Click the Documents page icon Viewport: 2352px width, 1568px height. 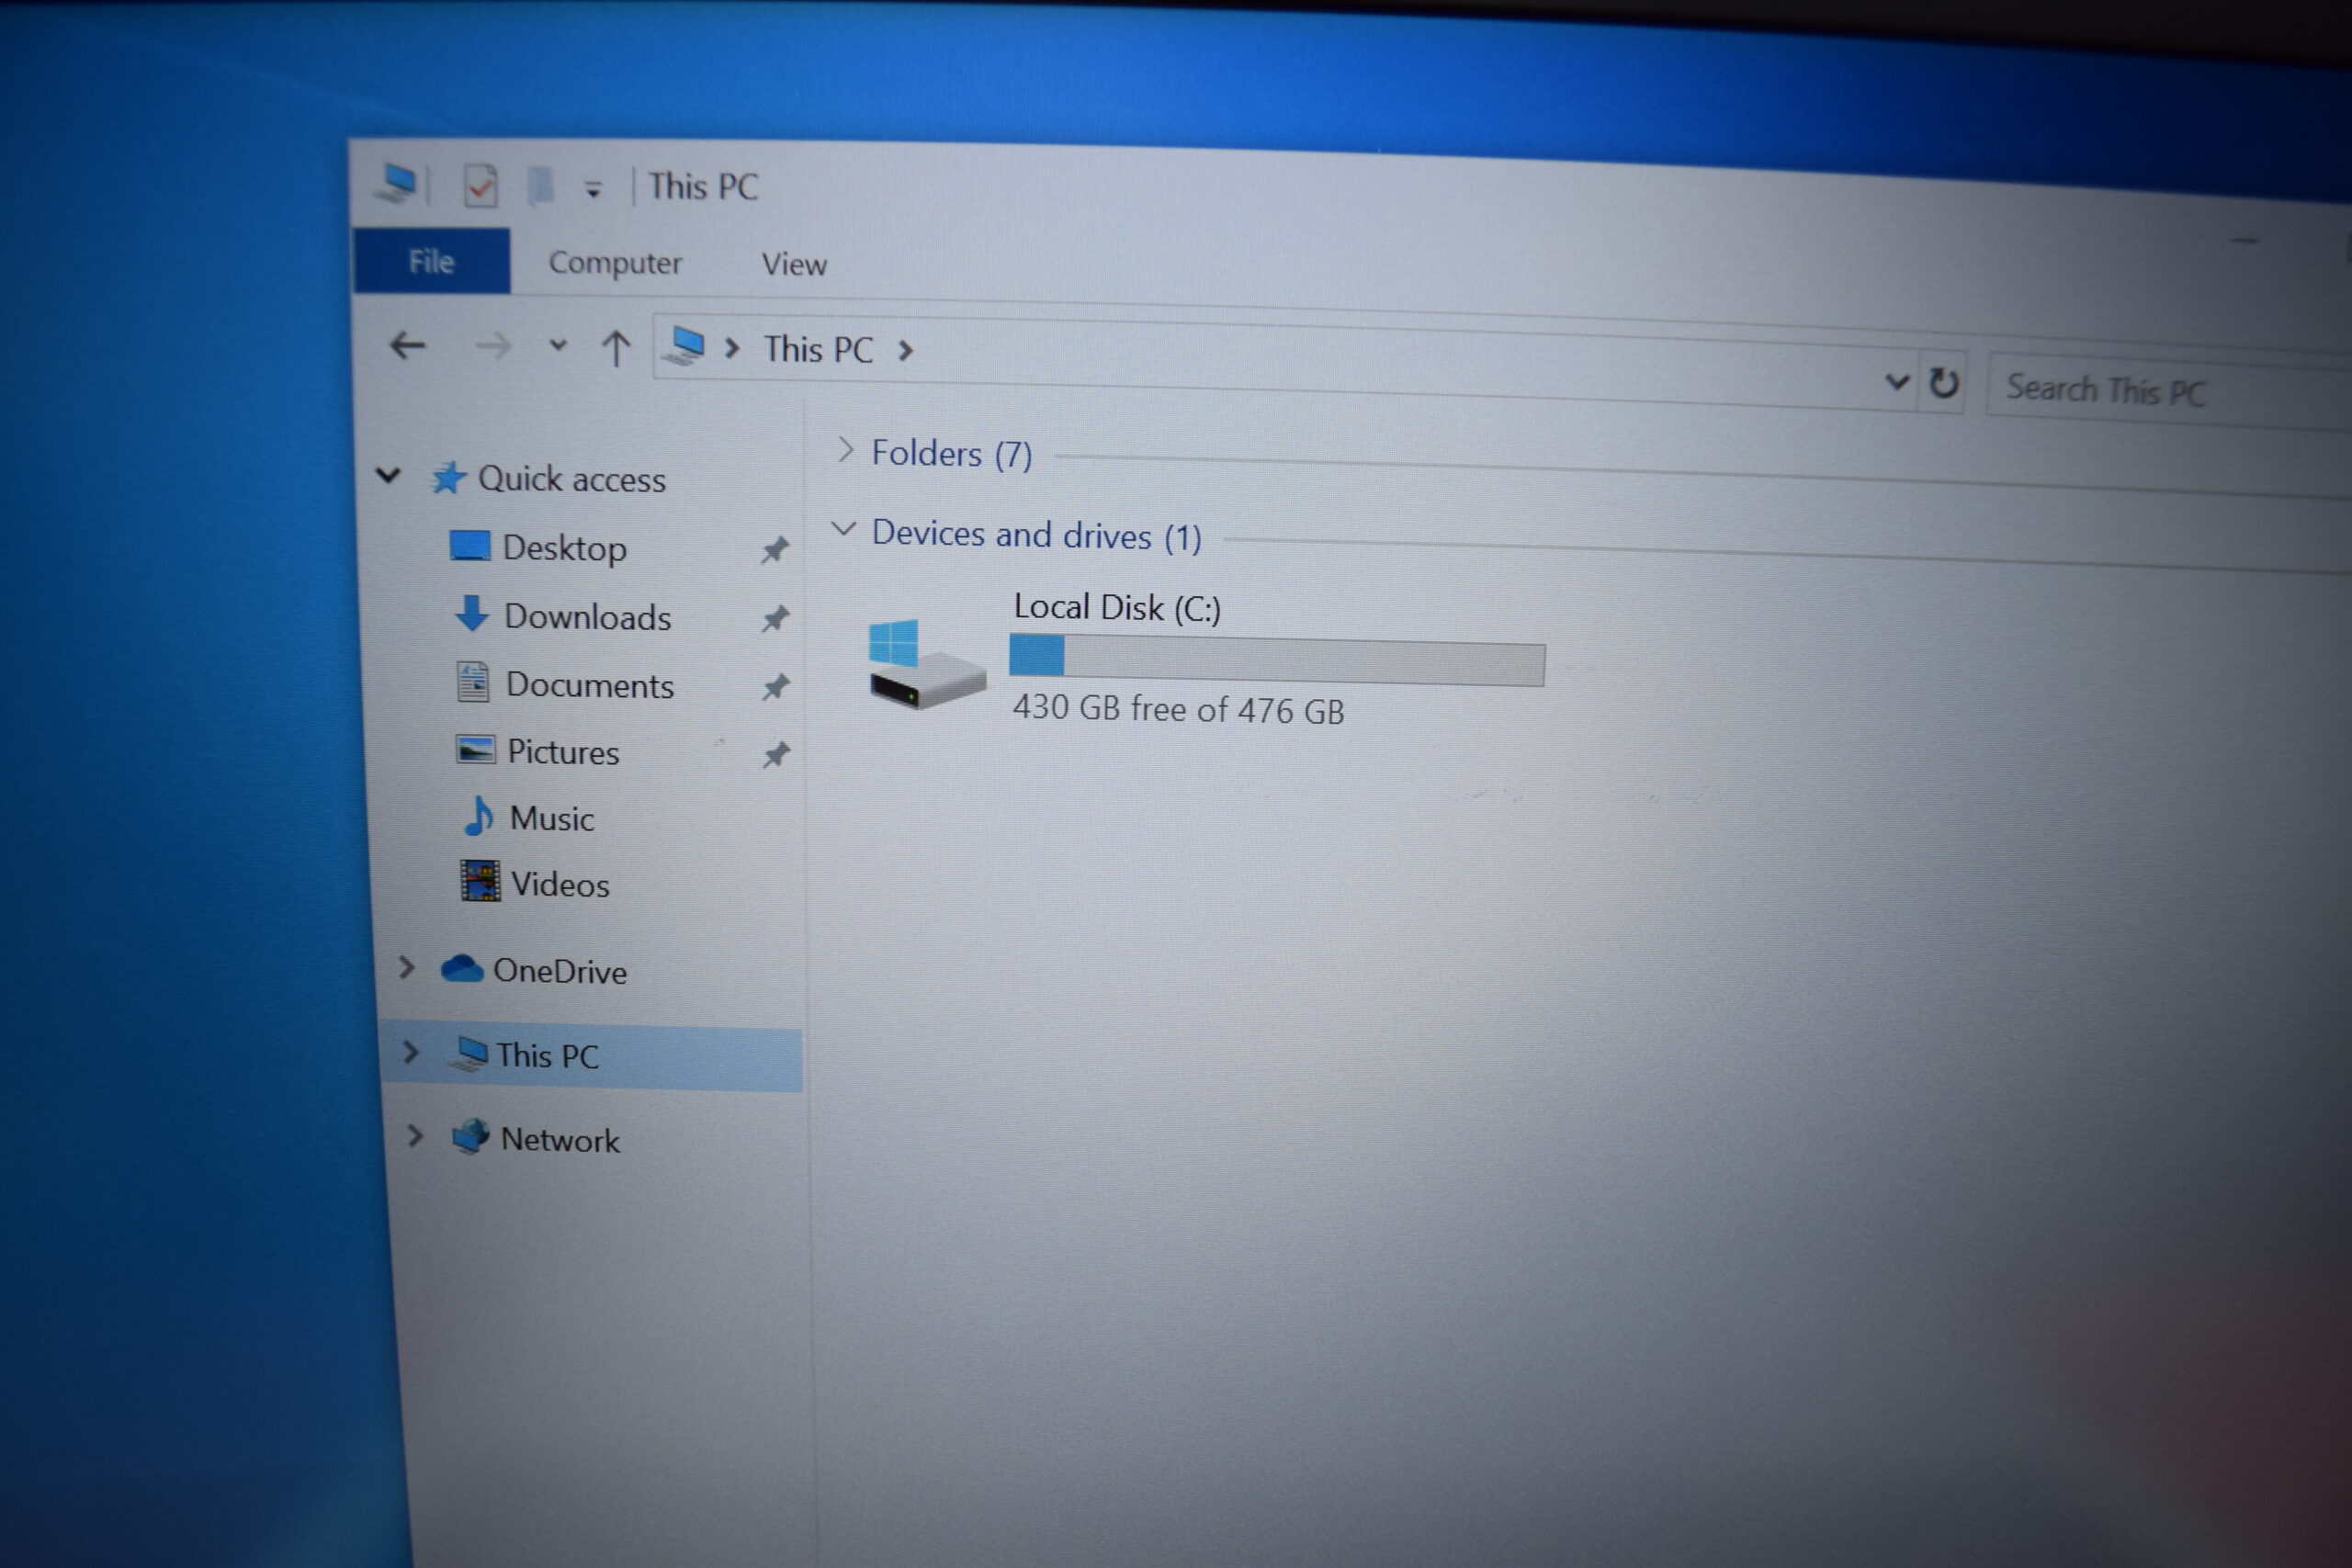point(472,682)
